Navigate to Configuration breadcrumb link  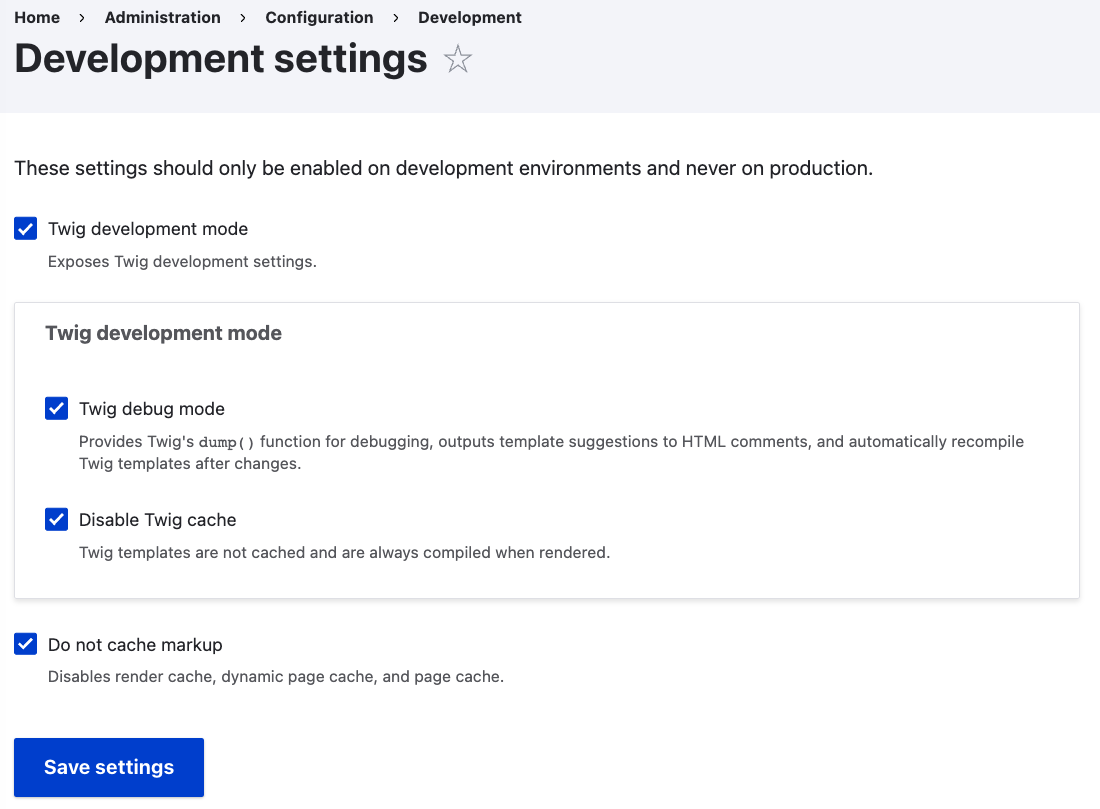(319, 18)
